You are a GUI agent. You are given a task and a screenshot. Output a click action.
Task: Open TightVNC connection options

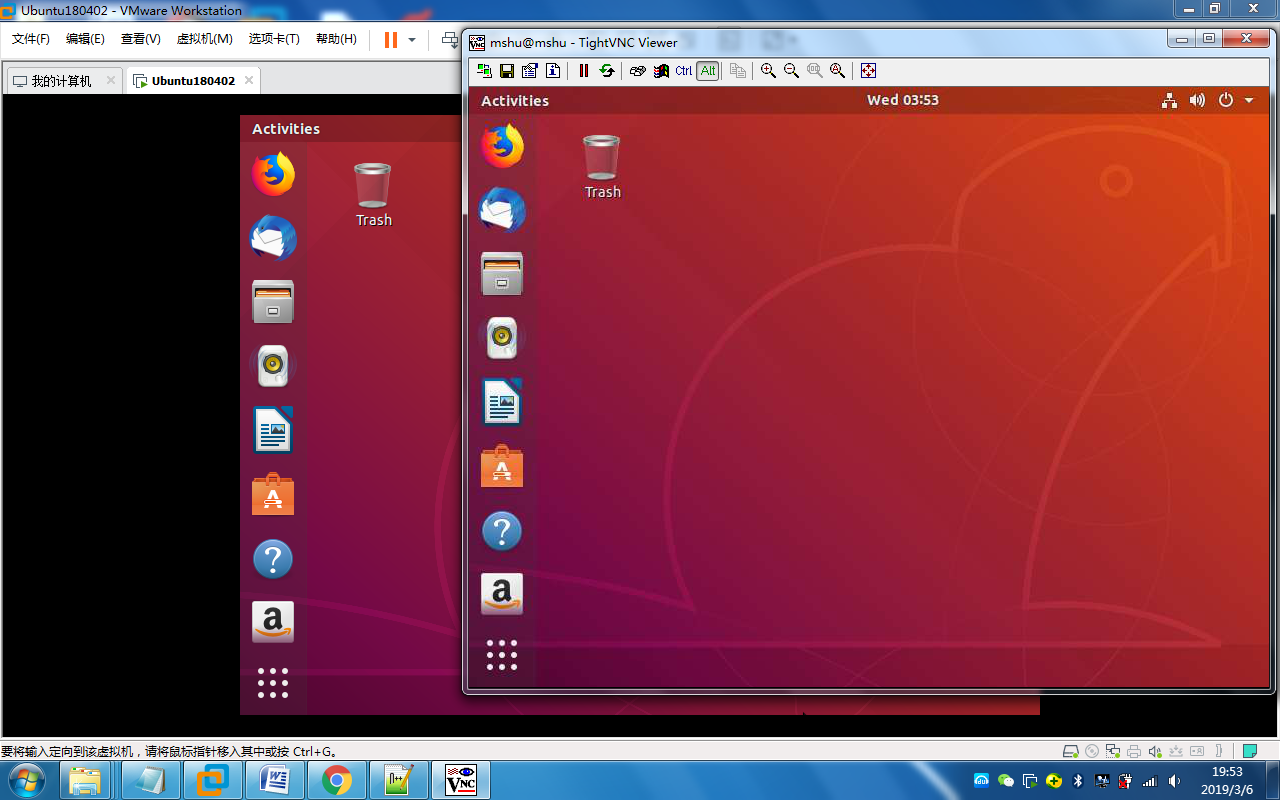(529, 71)
